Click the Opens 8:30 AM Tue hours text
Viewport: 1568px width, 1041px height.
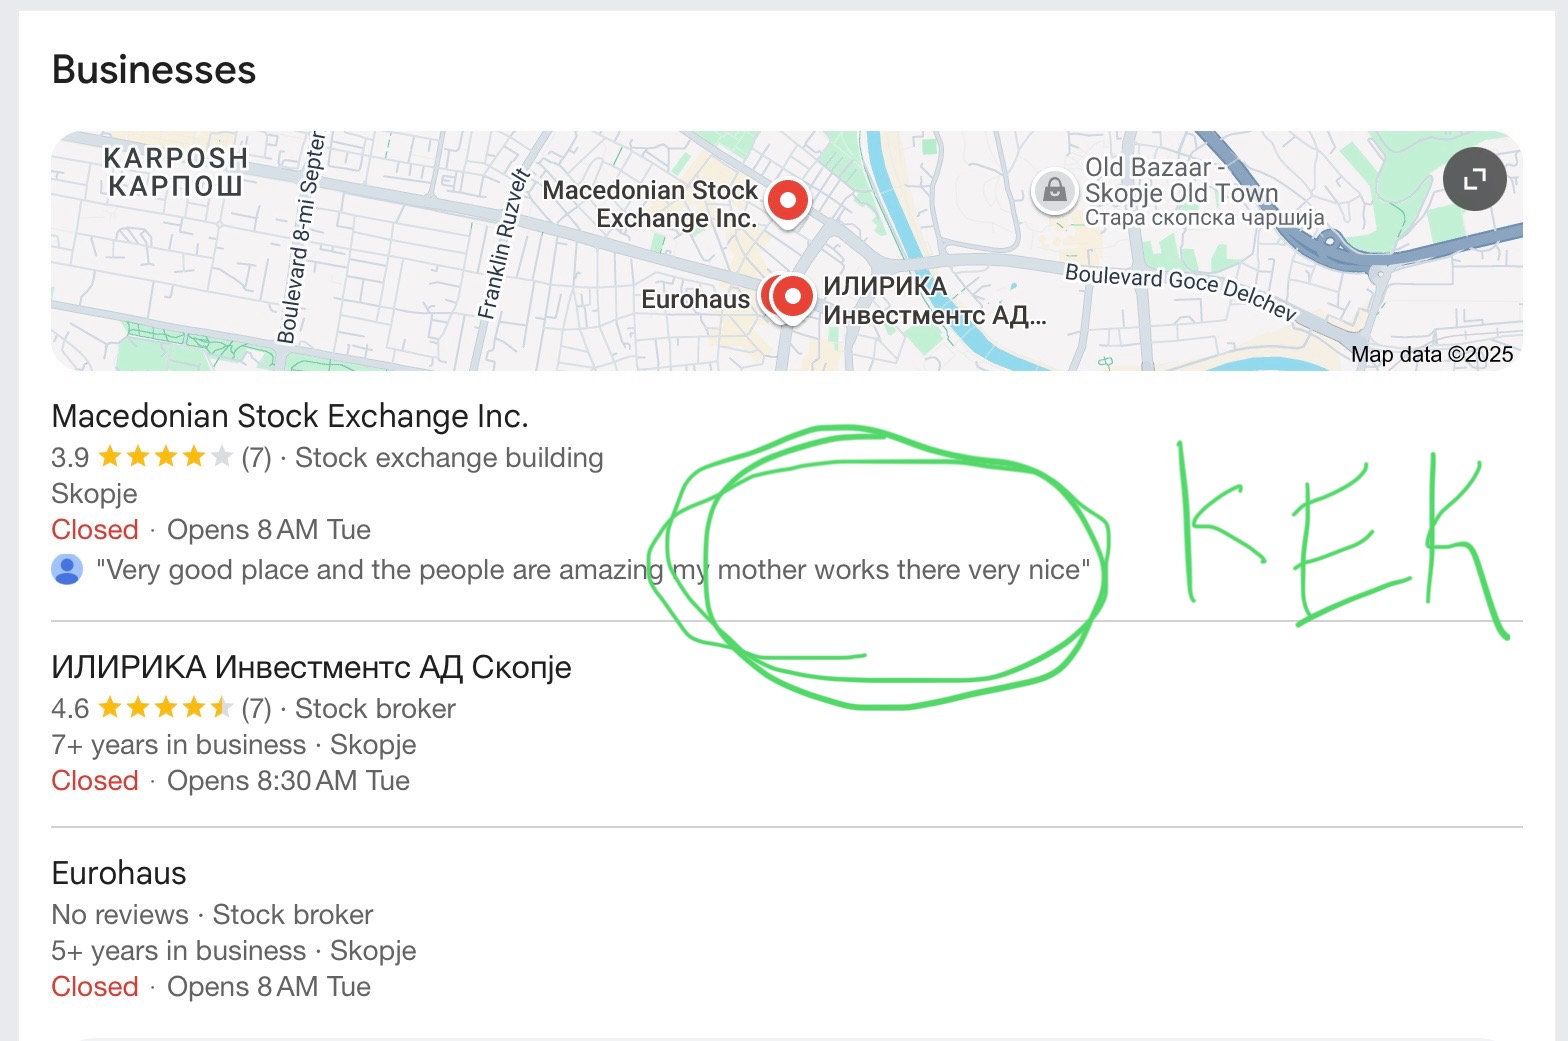(288, 781)
